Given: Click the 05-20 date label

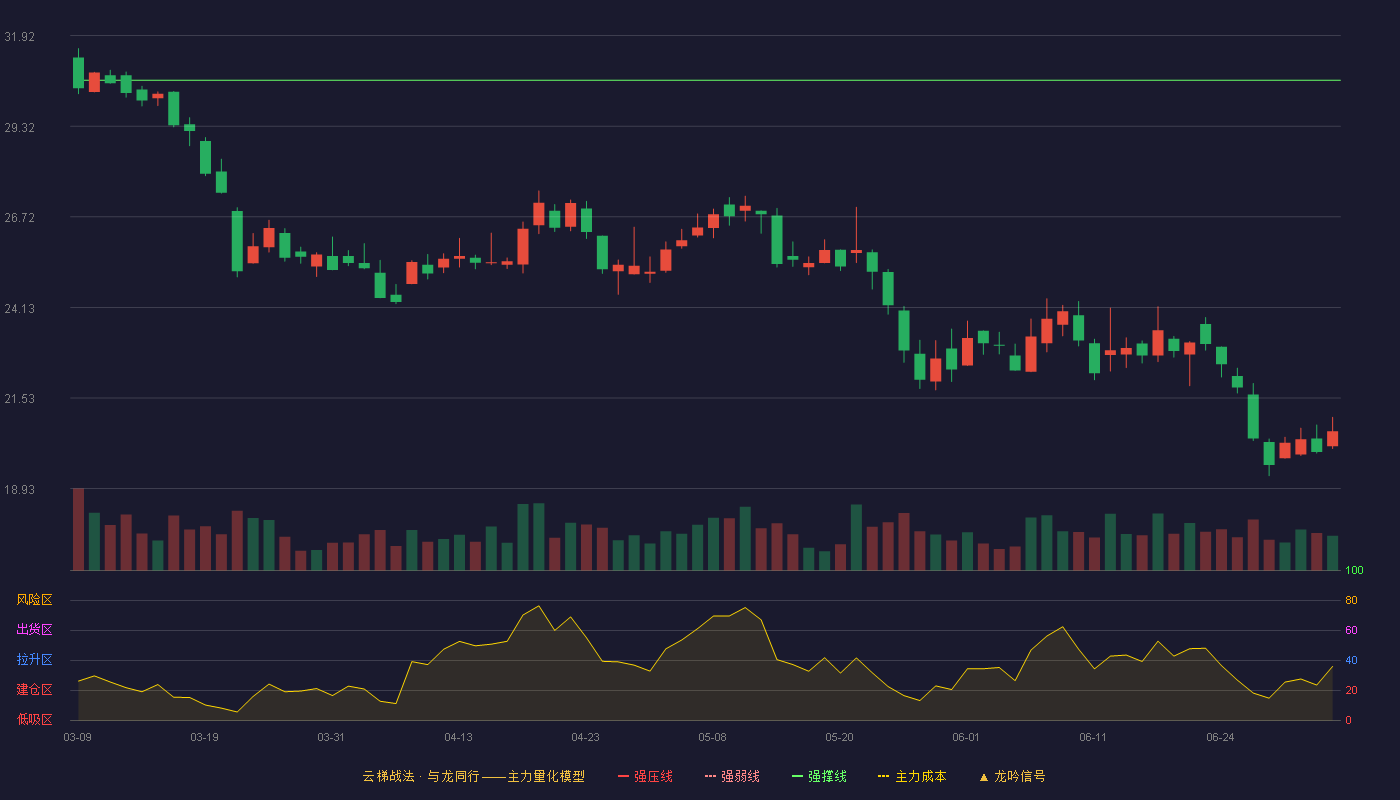Looking at the screenshot, I should pyautogui.click(x=839, y=737).
